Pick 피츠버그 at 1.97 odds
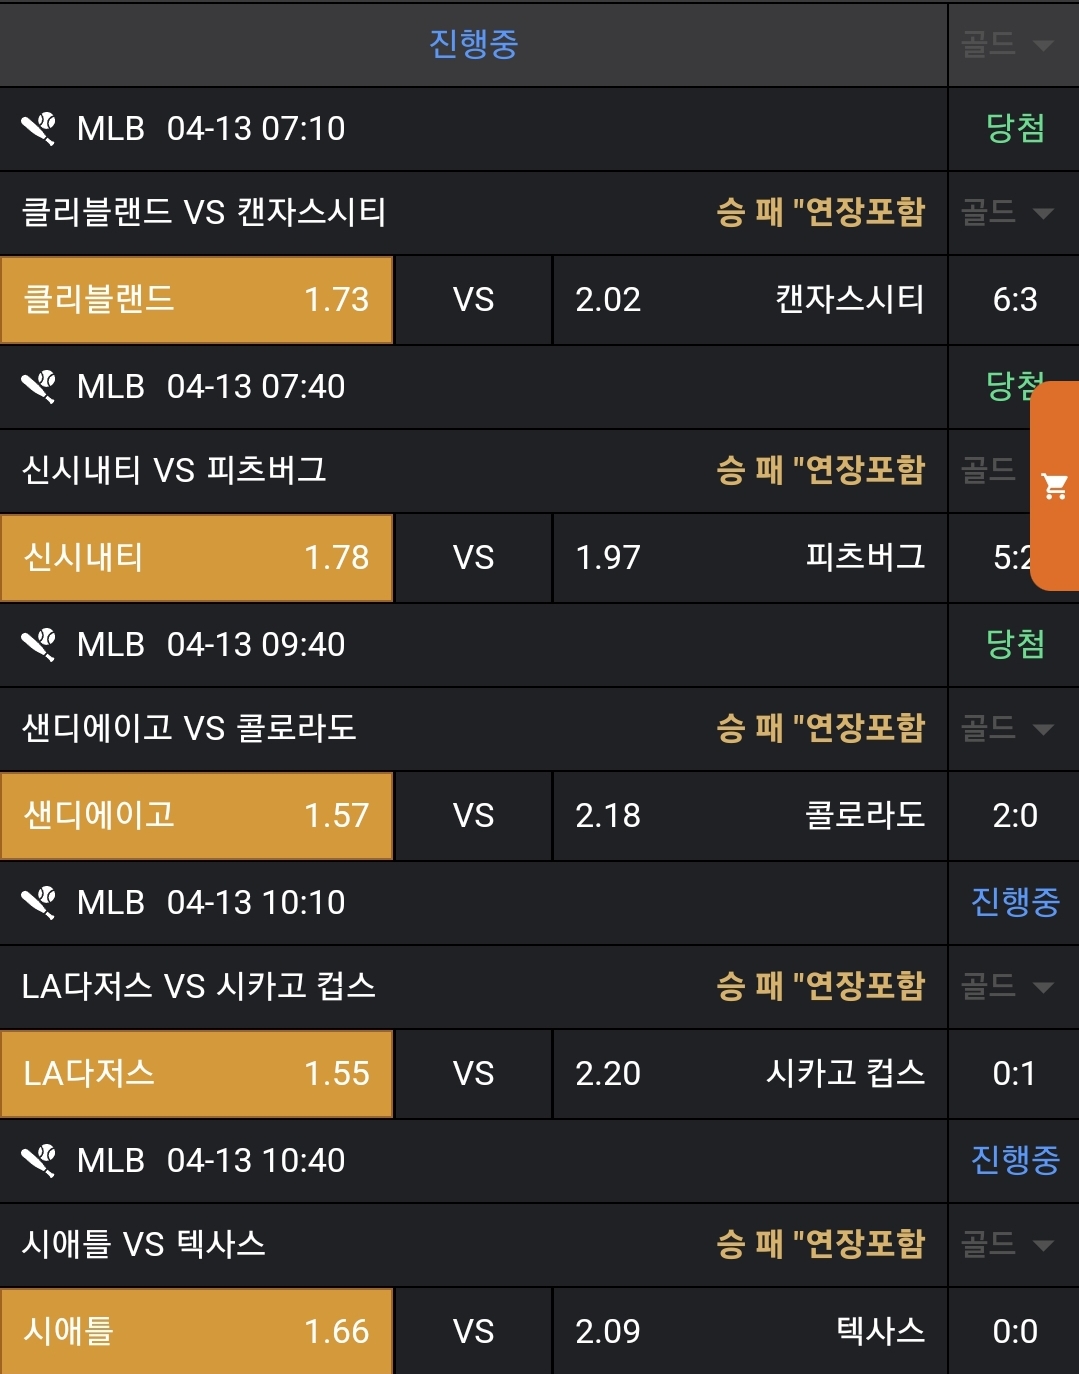Screen dimensions: 1079x1374 point(749,558)
